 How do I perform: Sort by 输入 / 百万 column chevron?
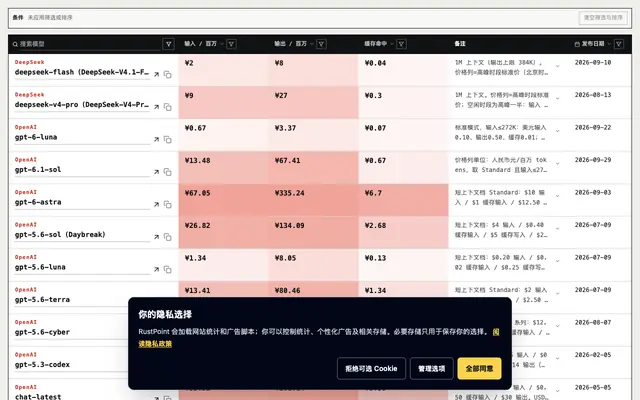222,44
